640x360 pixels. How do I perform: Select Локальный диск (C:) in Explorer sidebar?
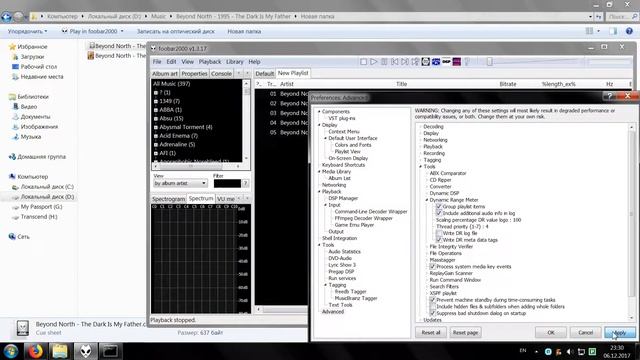coord(47,187)
